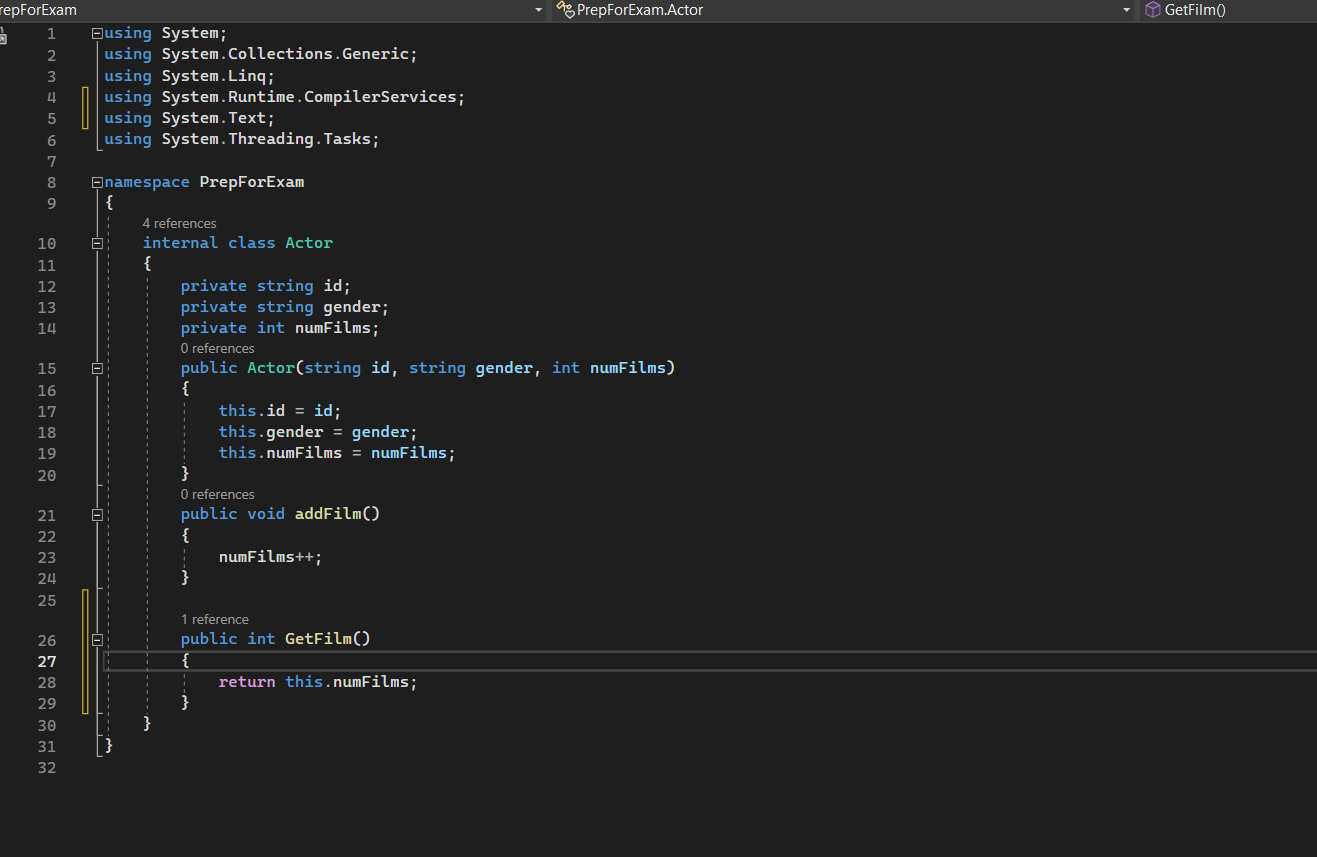Collapse the using directives block
1317x857 pixels.
(97, 33)
